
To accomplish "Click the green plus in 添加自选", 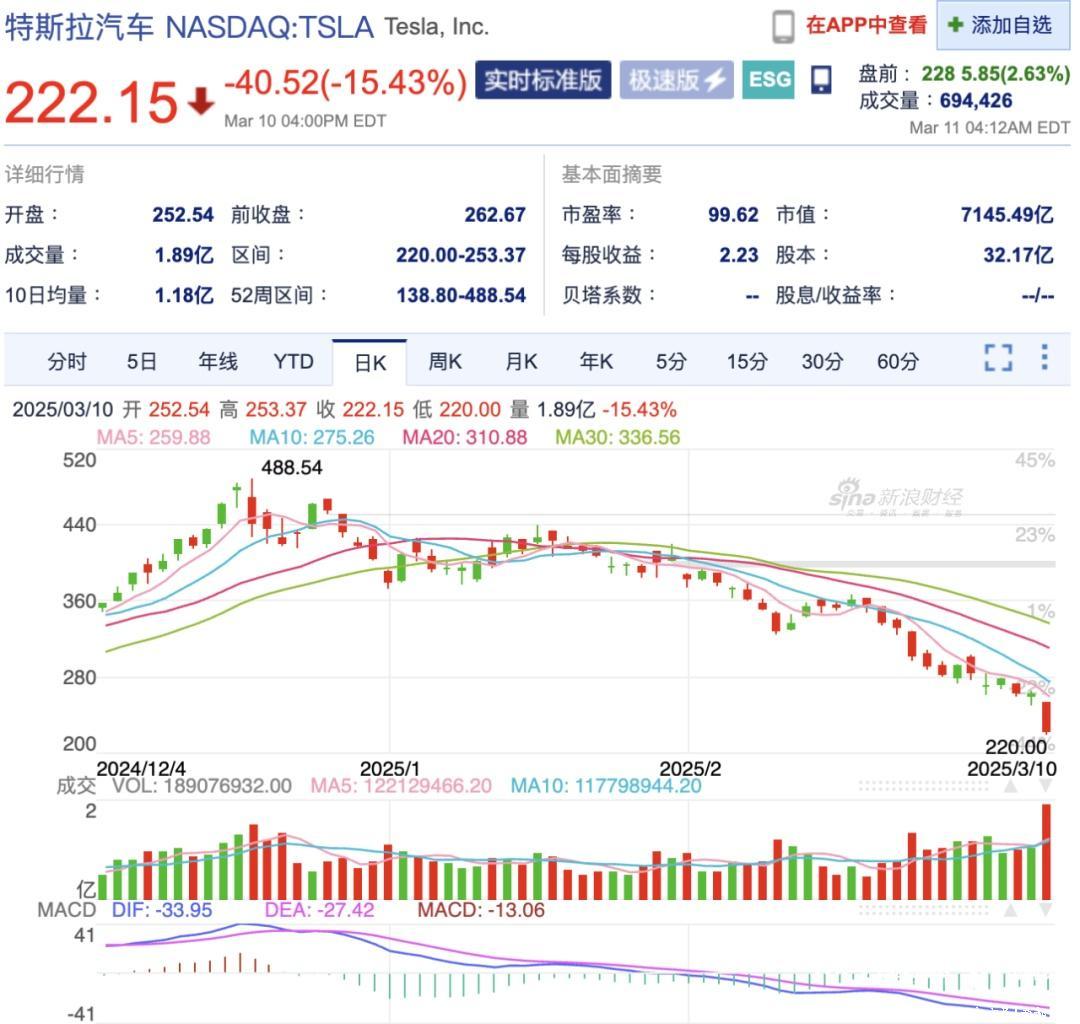I will point(954,26).
